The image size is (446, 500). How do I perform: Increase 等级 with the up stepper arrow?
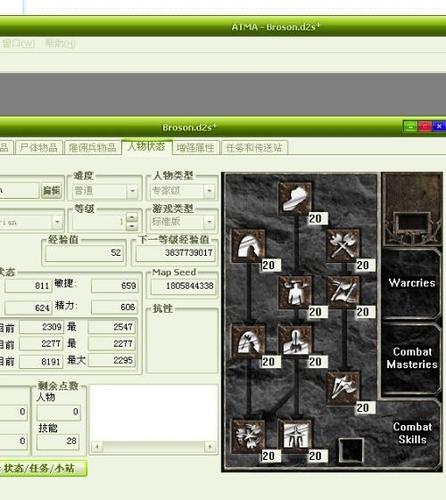(x=132, y=218)
